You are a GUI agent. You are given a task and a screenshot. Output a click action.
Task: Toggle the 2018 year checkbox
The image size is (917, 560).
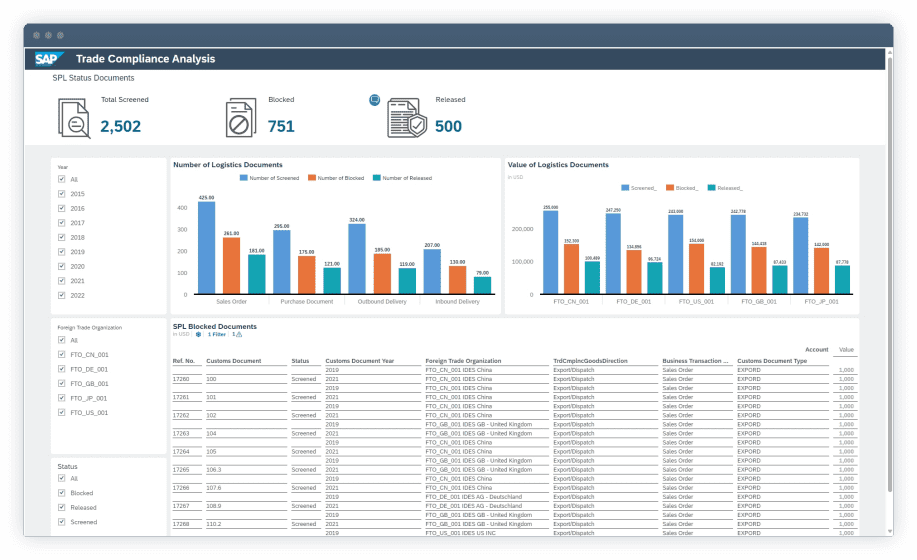click(61, 237)
